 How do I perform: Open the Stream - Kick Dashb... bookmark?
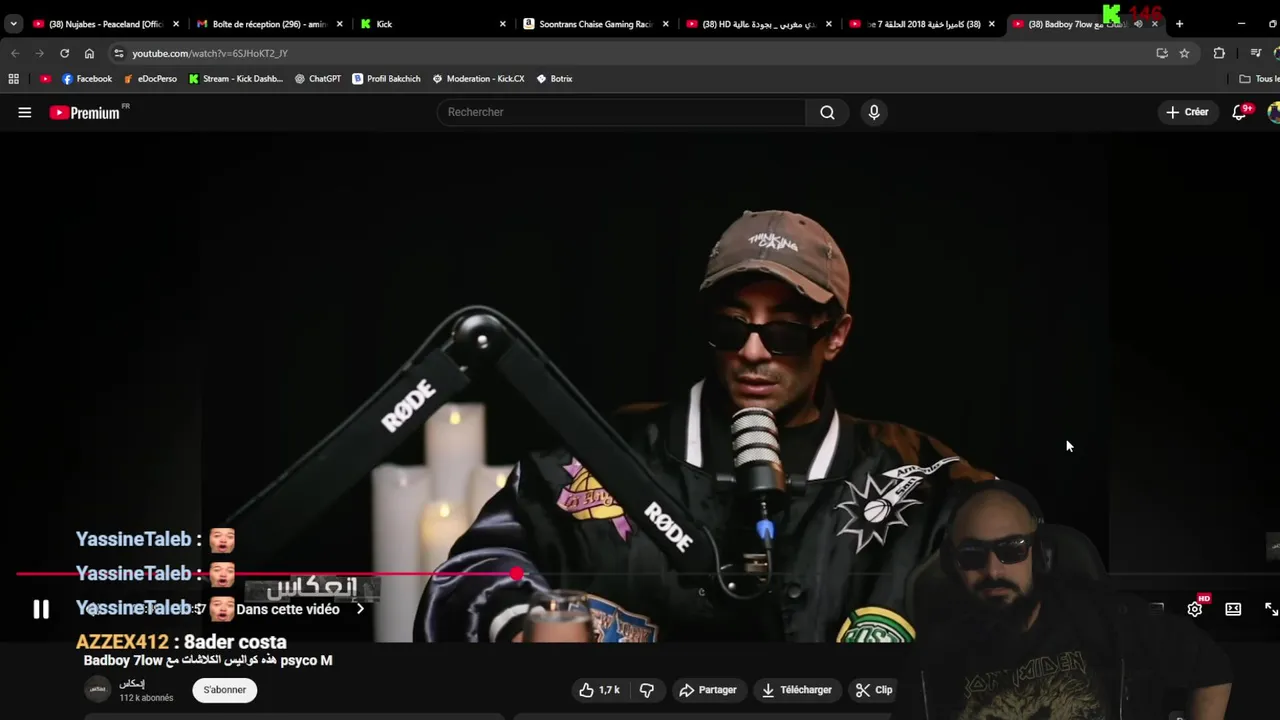click(x=236, y=79)
